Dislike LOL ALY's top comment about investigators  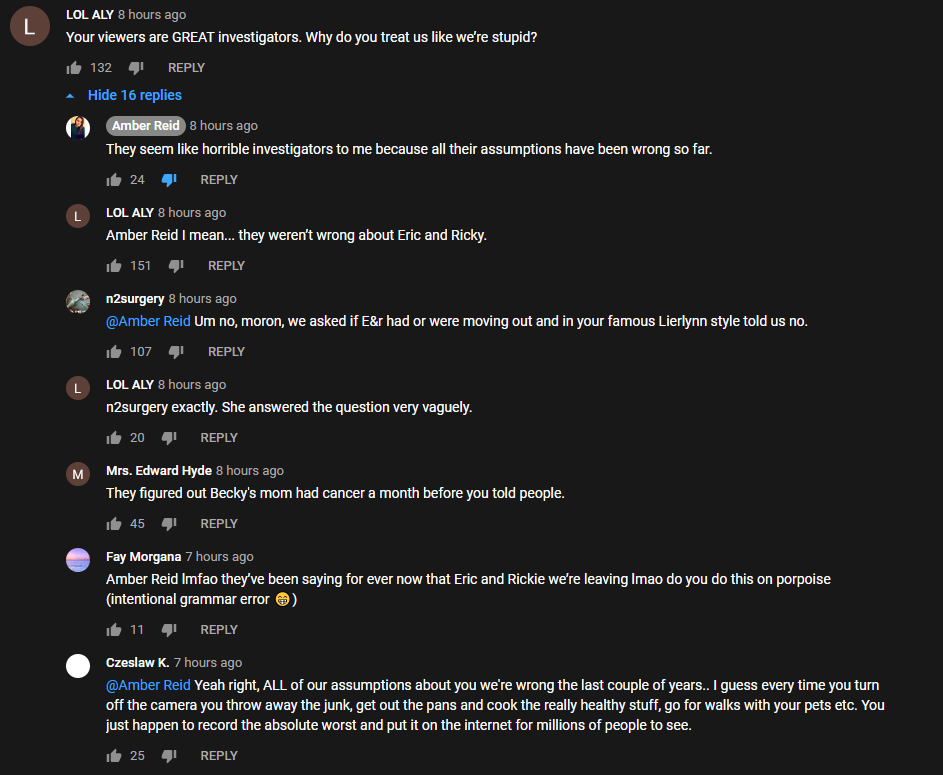pos(137,68)
